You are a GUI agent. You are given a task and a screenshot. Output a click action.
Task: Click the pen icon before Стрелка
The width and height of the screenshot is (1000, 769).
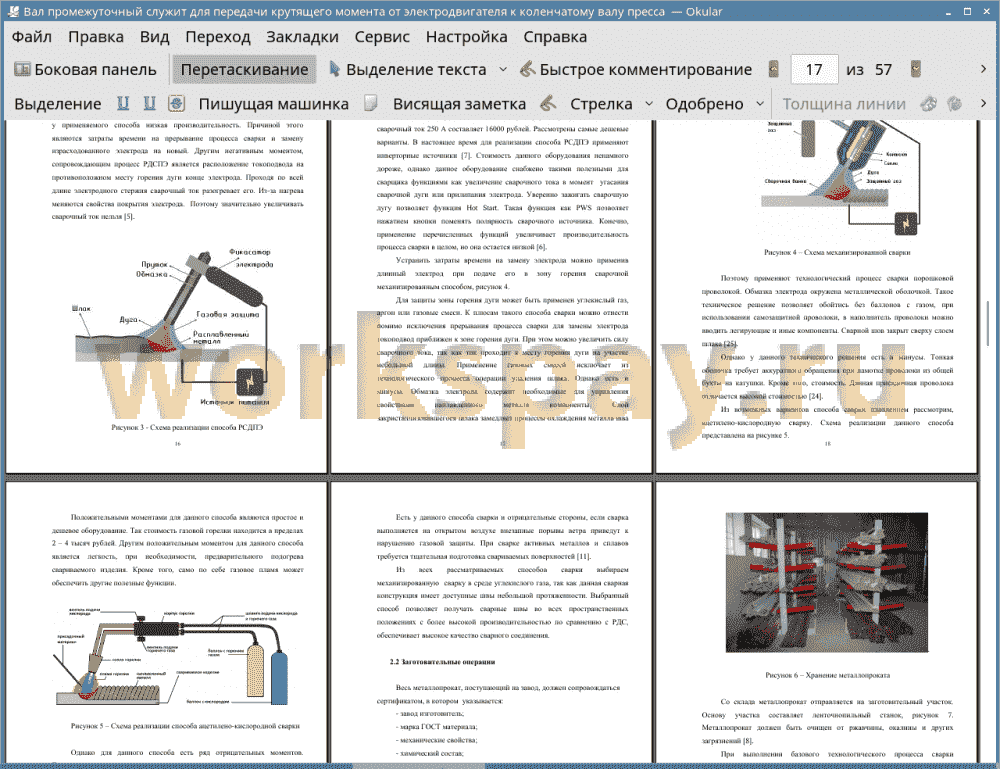coord(548,103)
